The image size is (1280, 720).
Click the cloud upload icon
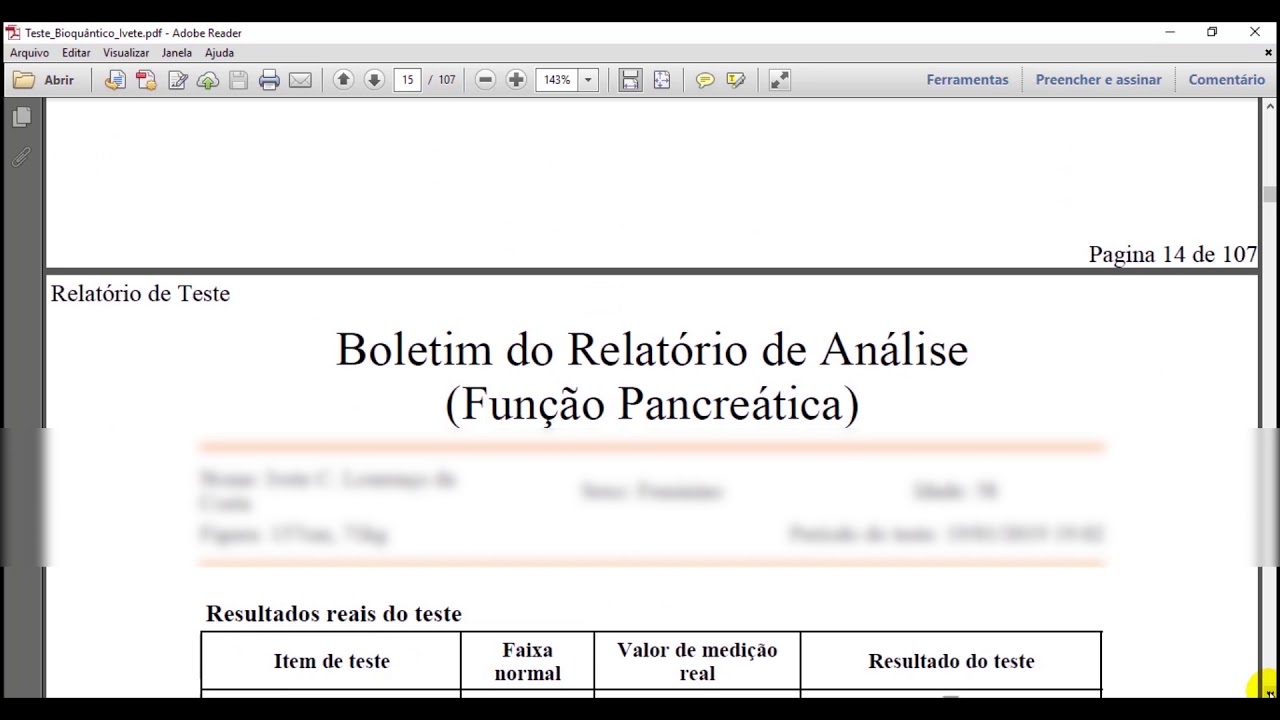coord(208,80)
